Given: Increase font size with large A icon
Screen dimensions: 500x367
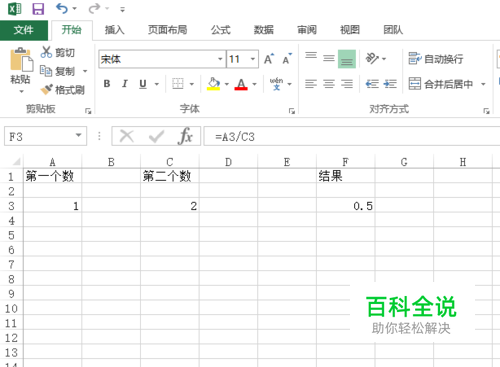Looking at the screenshot, I should [269, 59].
